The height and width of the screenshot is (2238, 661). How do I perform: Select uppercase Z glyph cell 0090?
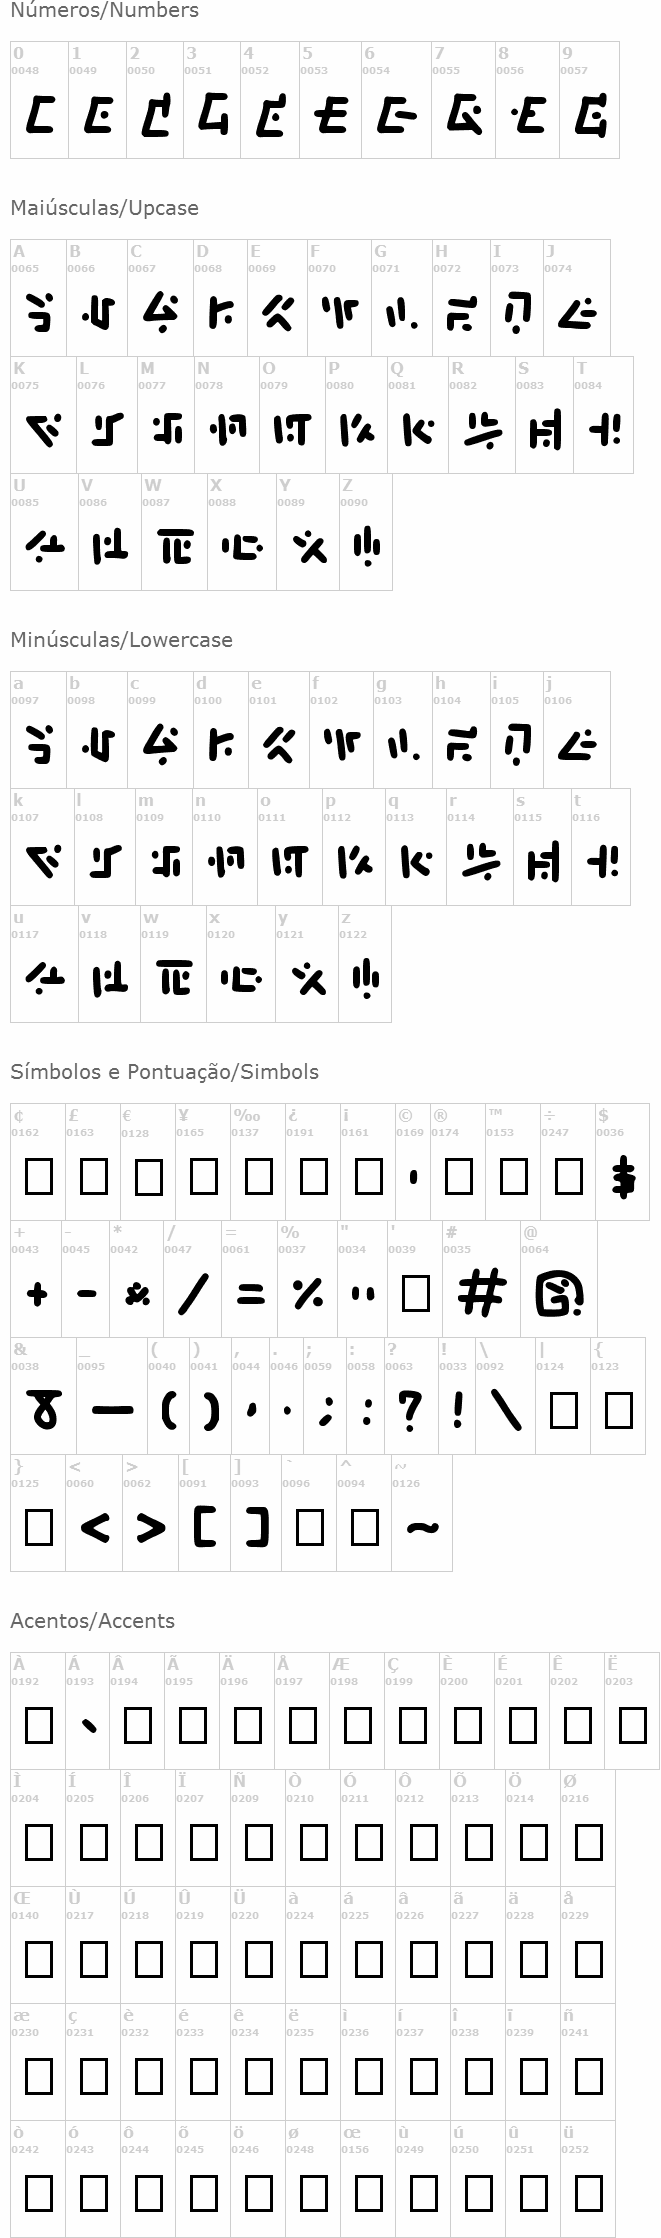click(365, 532)
